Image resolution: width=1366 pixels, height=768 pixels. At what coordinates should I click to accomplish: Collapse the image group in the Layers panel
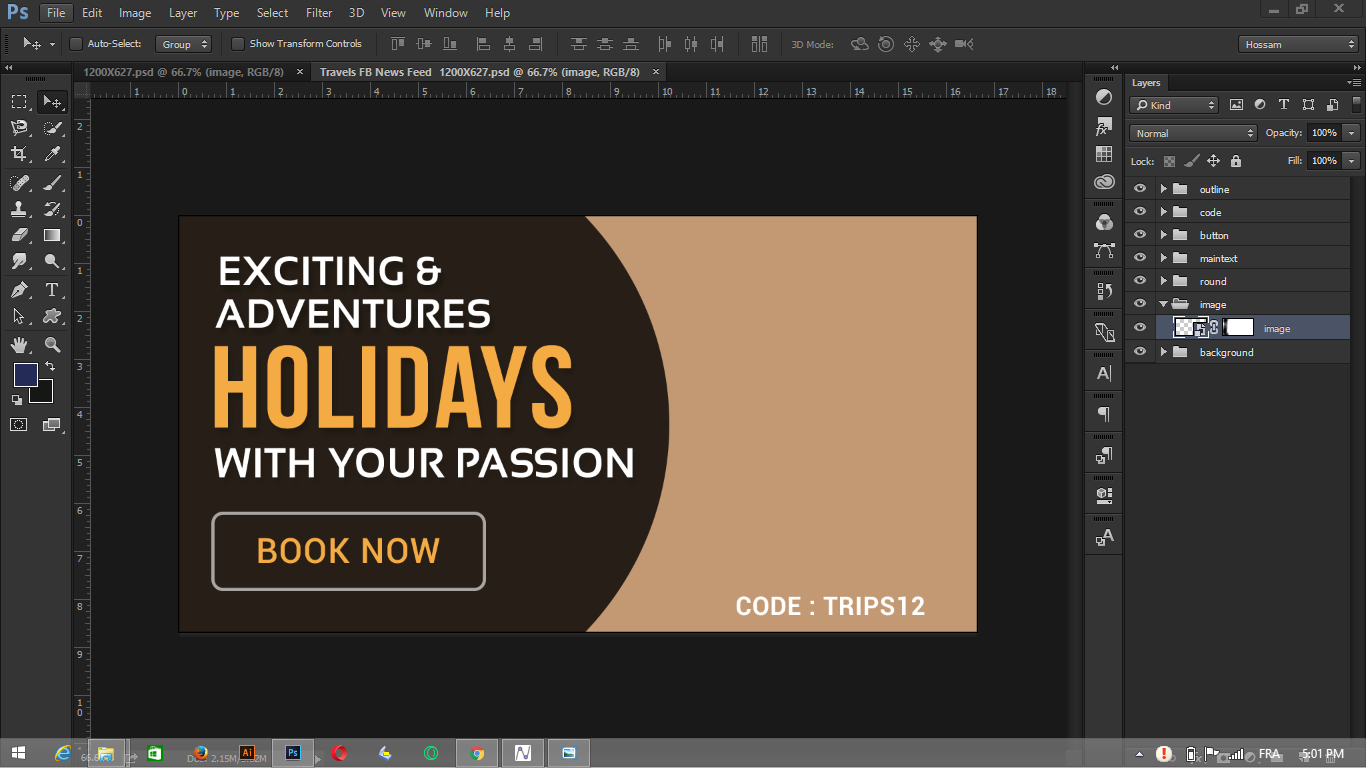point(1162,304)
